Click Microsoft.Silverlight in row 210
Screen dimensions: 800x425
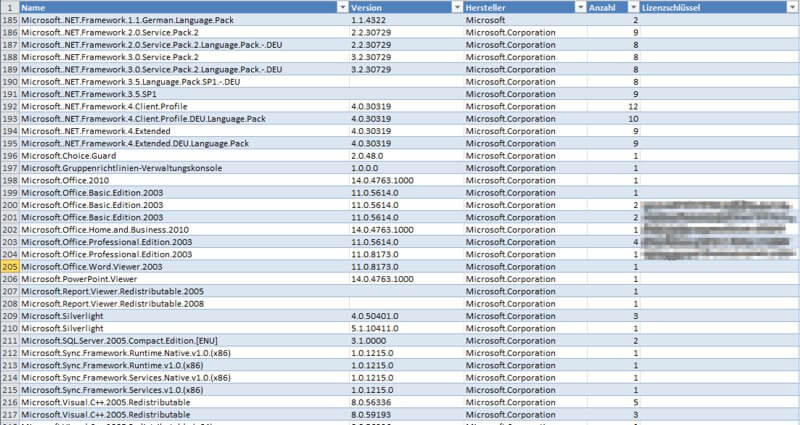click(184, 329)
